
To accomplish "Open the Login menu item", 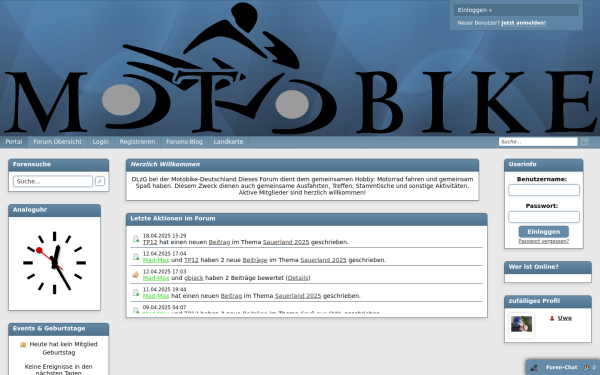I will pyautogui.click(x=101, y=142).
